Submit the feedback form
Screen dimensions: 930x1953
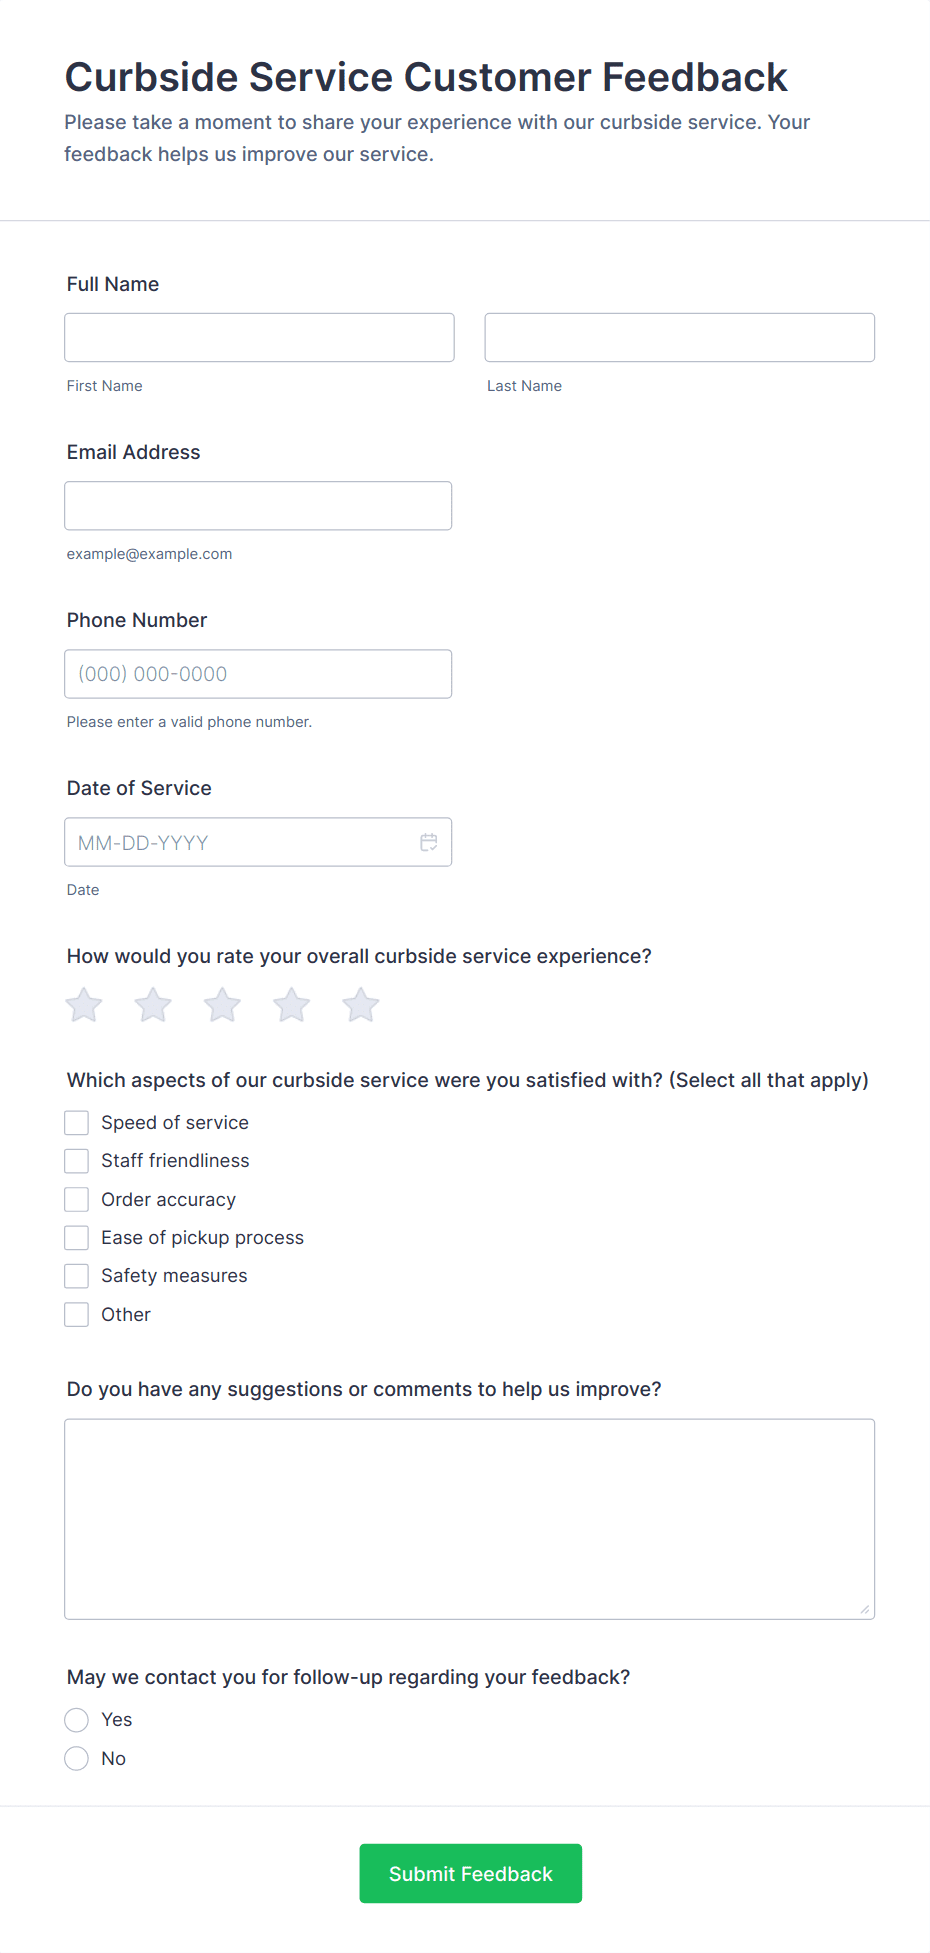pos(470,1873)
